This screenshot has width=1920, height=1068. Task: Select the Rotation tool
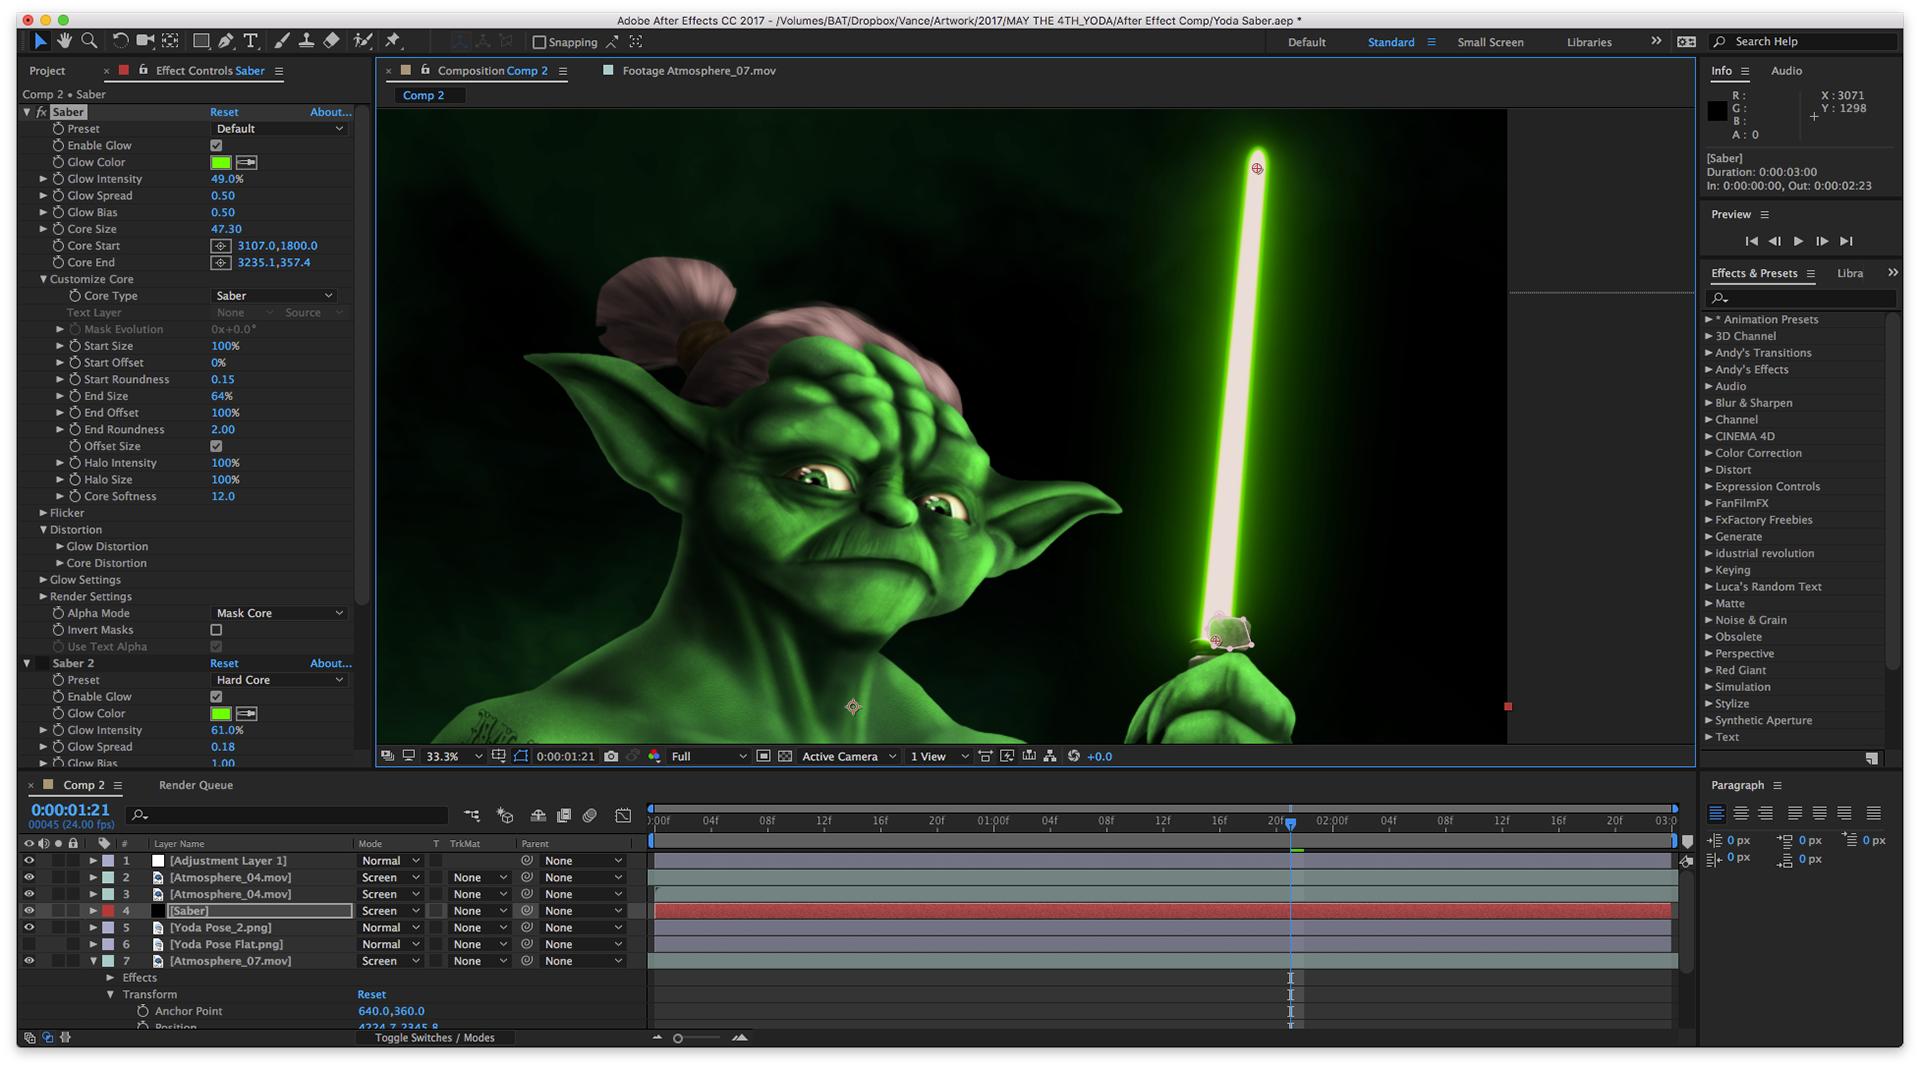tap(120, 41)
